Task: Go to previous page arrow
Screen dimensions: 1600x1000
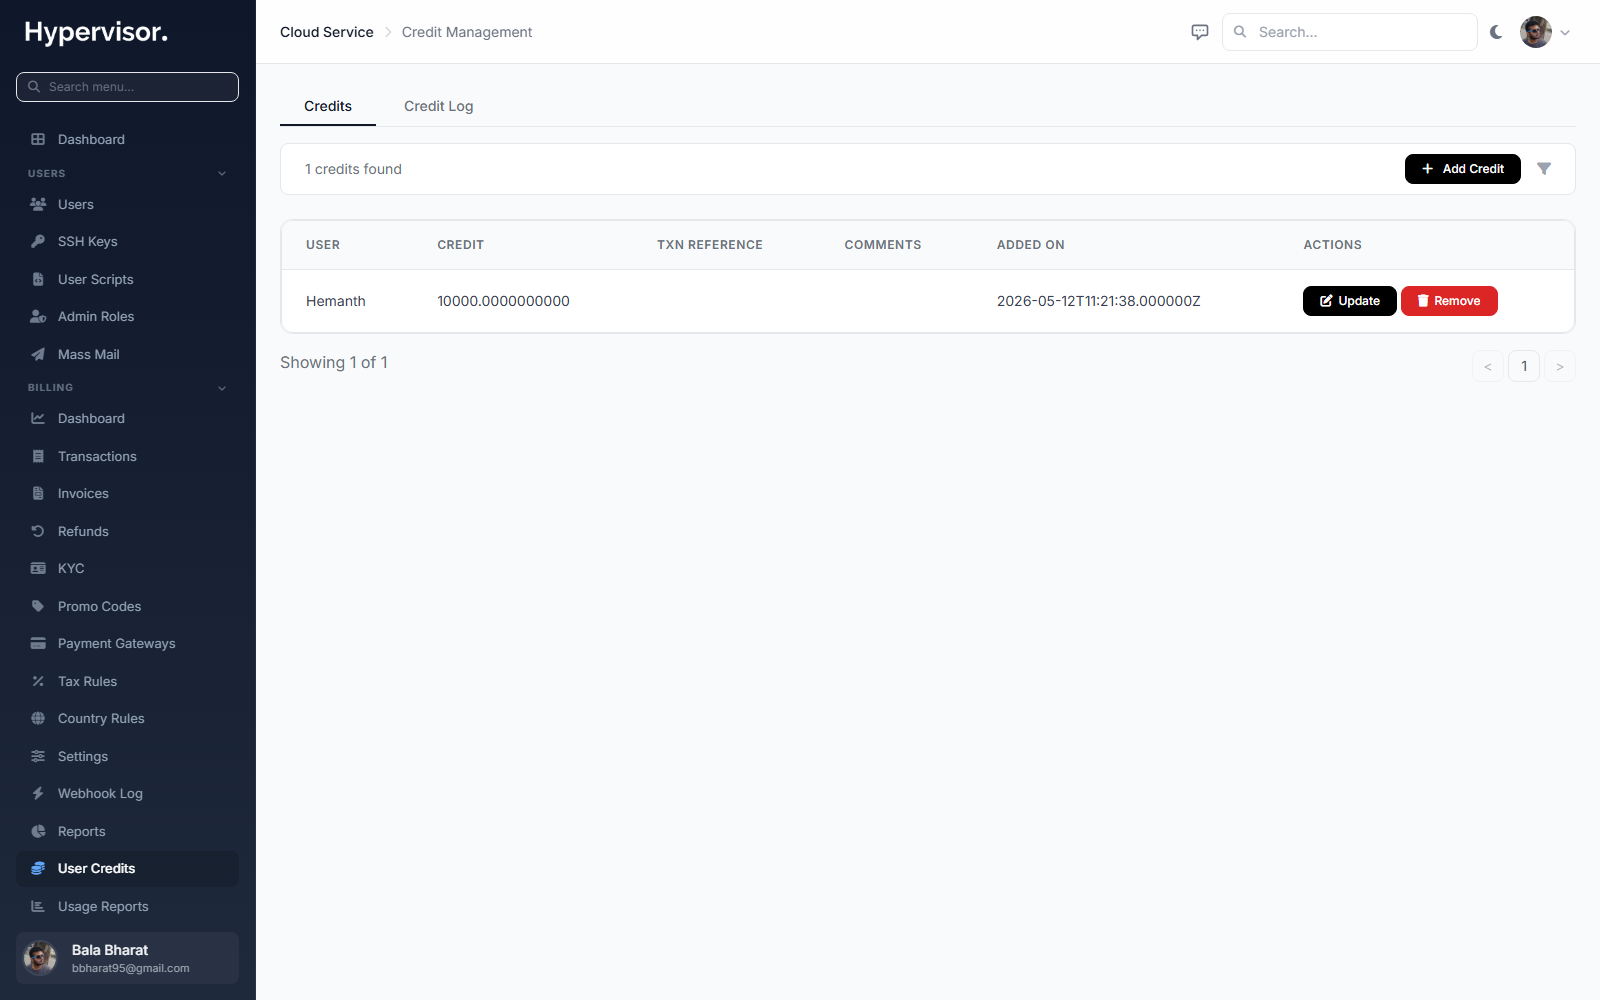Action: pyautogui.click(x=1488, y=366)
